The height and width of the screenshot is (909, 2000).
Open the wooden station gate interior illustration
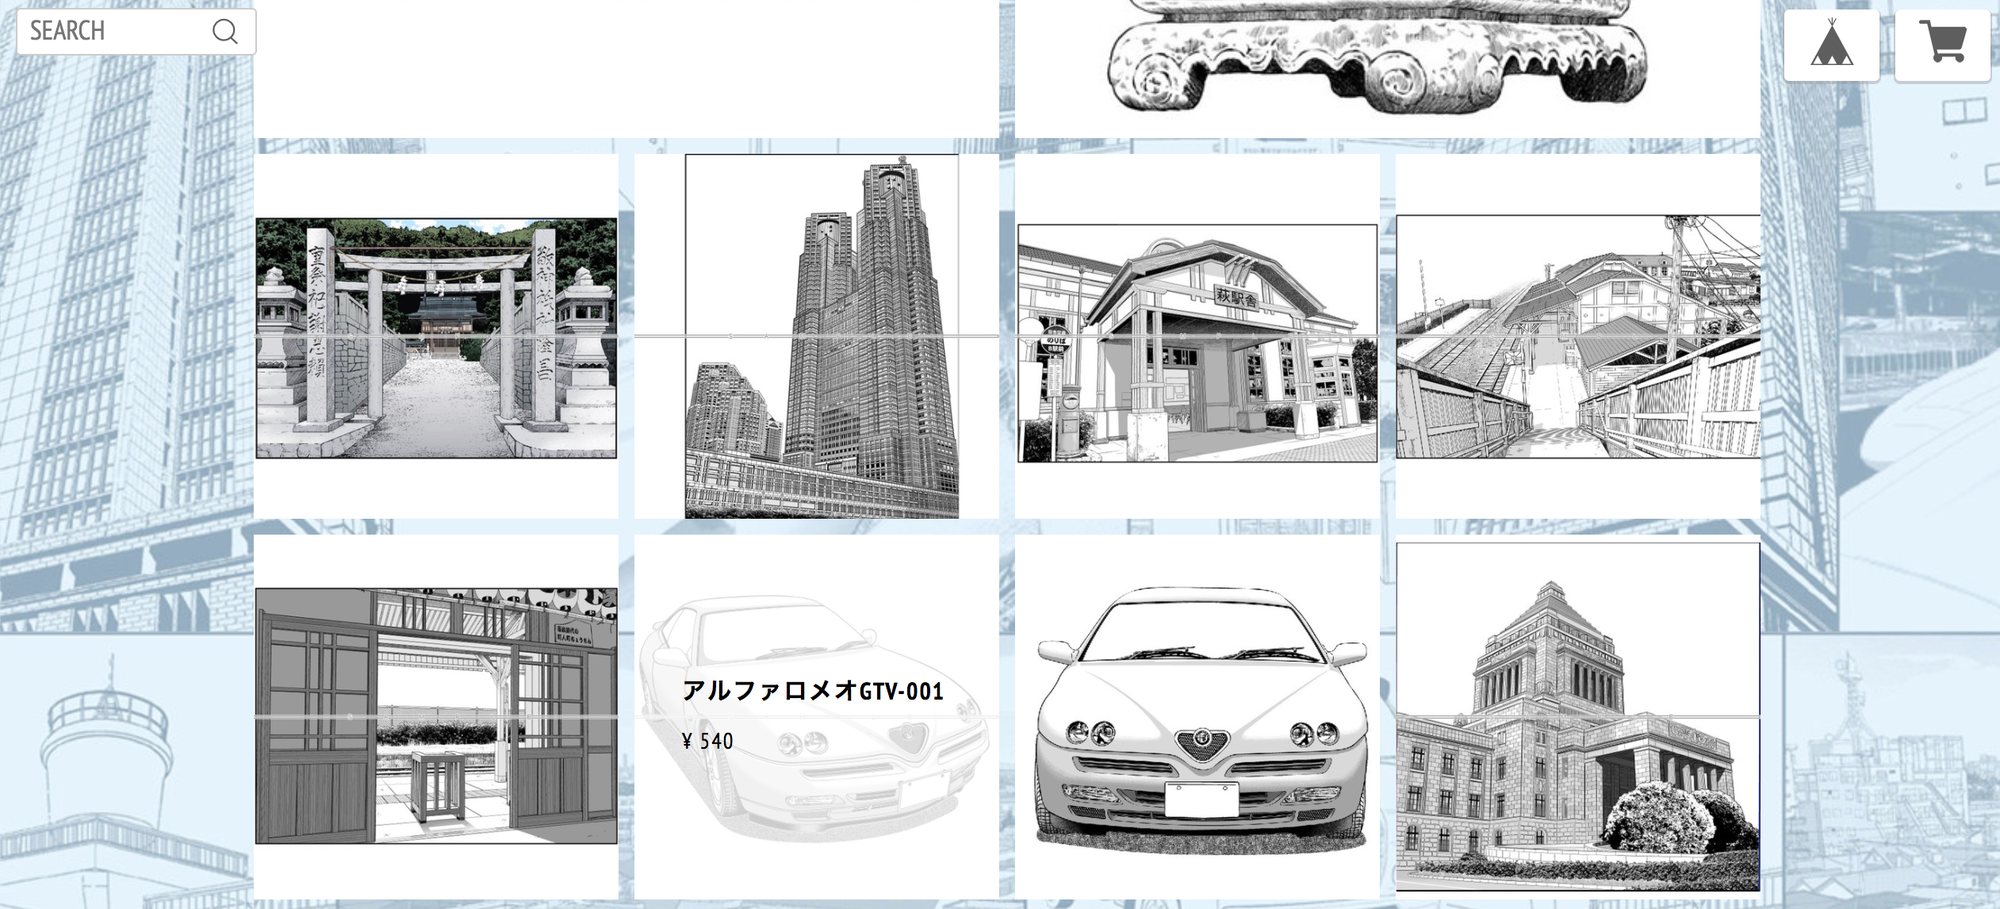(436, 715)
